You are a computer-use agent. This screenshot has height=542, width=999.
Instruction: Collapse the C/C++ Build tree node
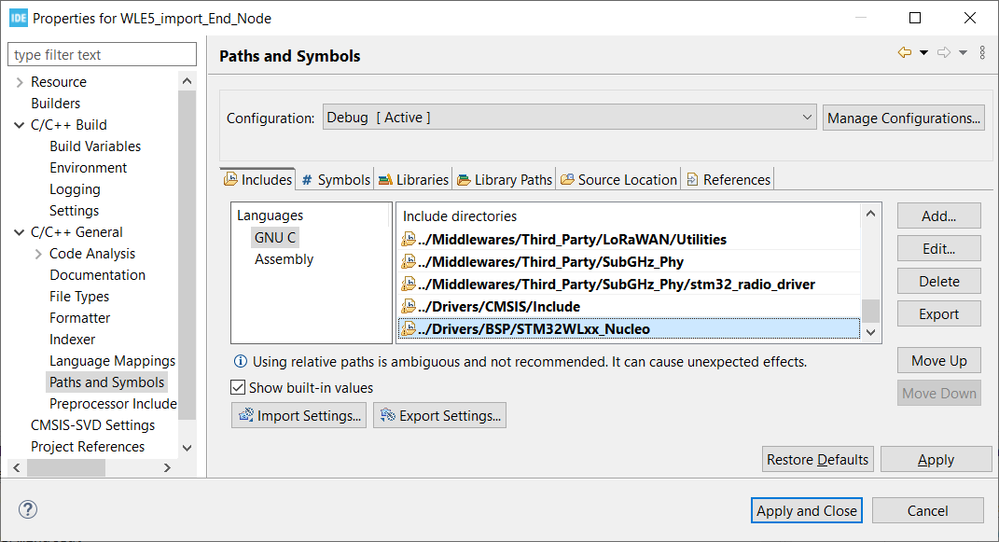[x=20, y=125]
